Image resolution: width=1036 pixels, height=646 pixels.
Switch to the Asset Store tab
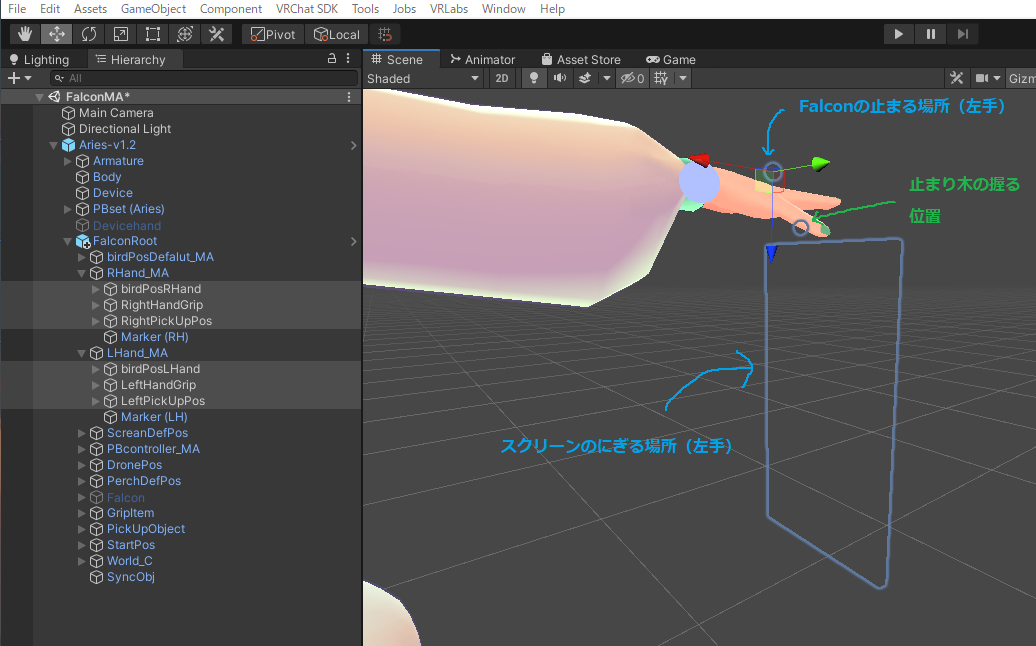(581, 59)
